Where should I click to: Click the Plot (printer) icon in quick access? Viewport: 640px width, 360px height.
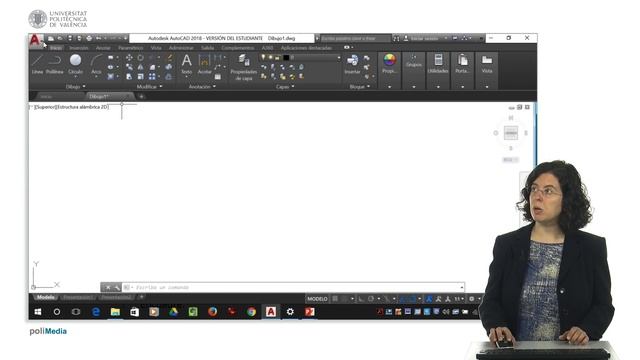coord(89,38)
